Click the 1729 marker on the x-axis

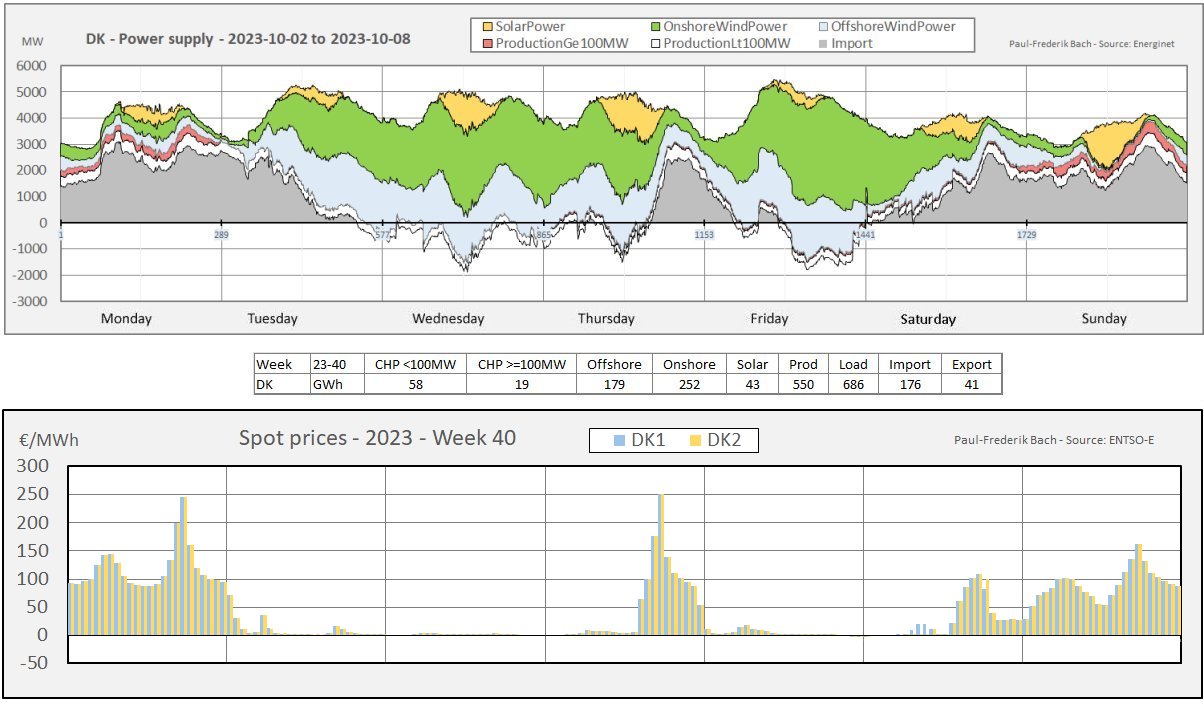point(1027,236)
